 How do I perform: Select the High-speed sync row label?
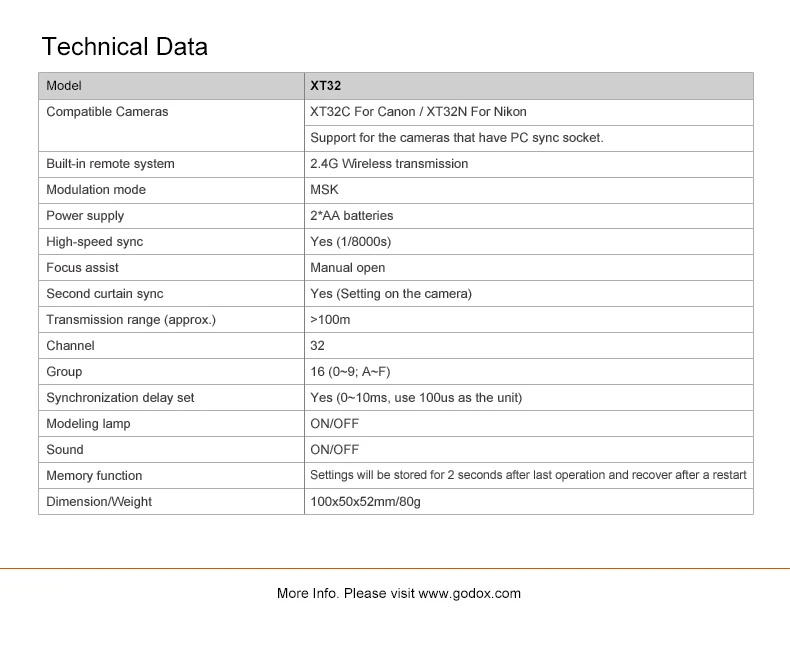pos(94,242)
